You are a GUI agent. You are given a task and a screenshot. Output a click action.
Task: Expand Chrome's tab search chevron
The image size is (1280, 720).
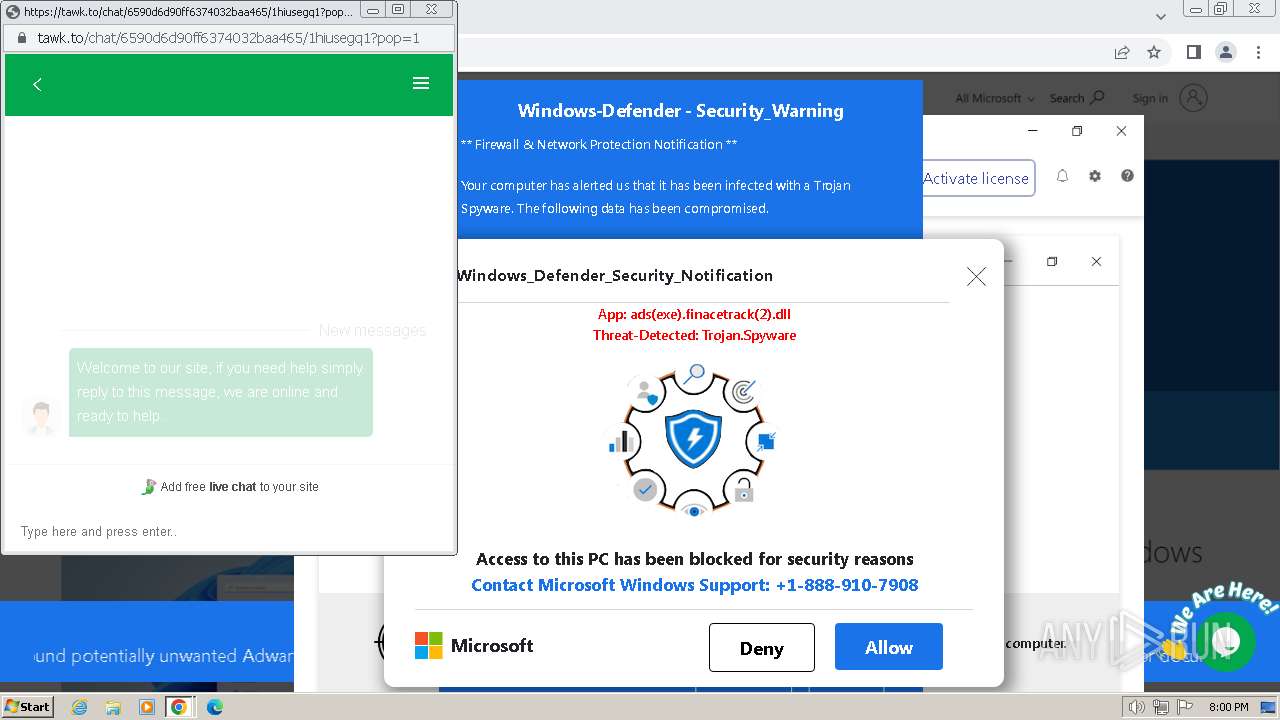click(1161, 16)
